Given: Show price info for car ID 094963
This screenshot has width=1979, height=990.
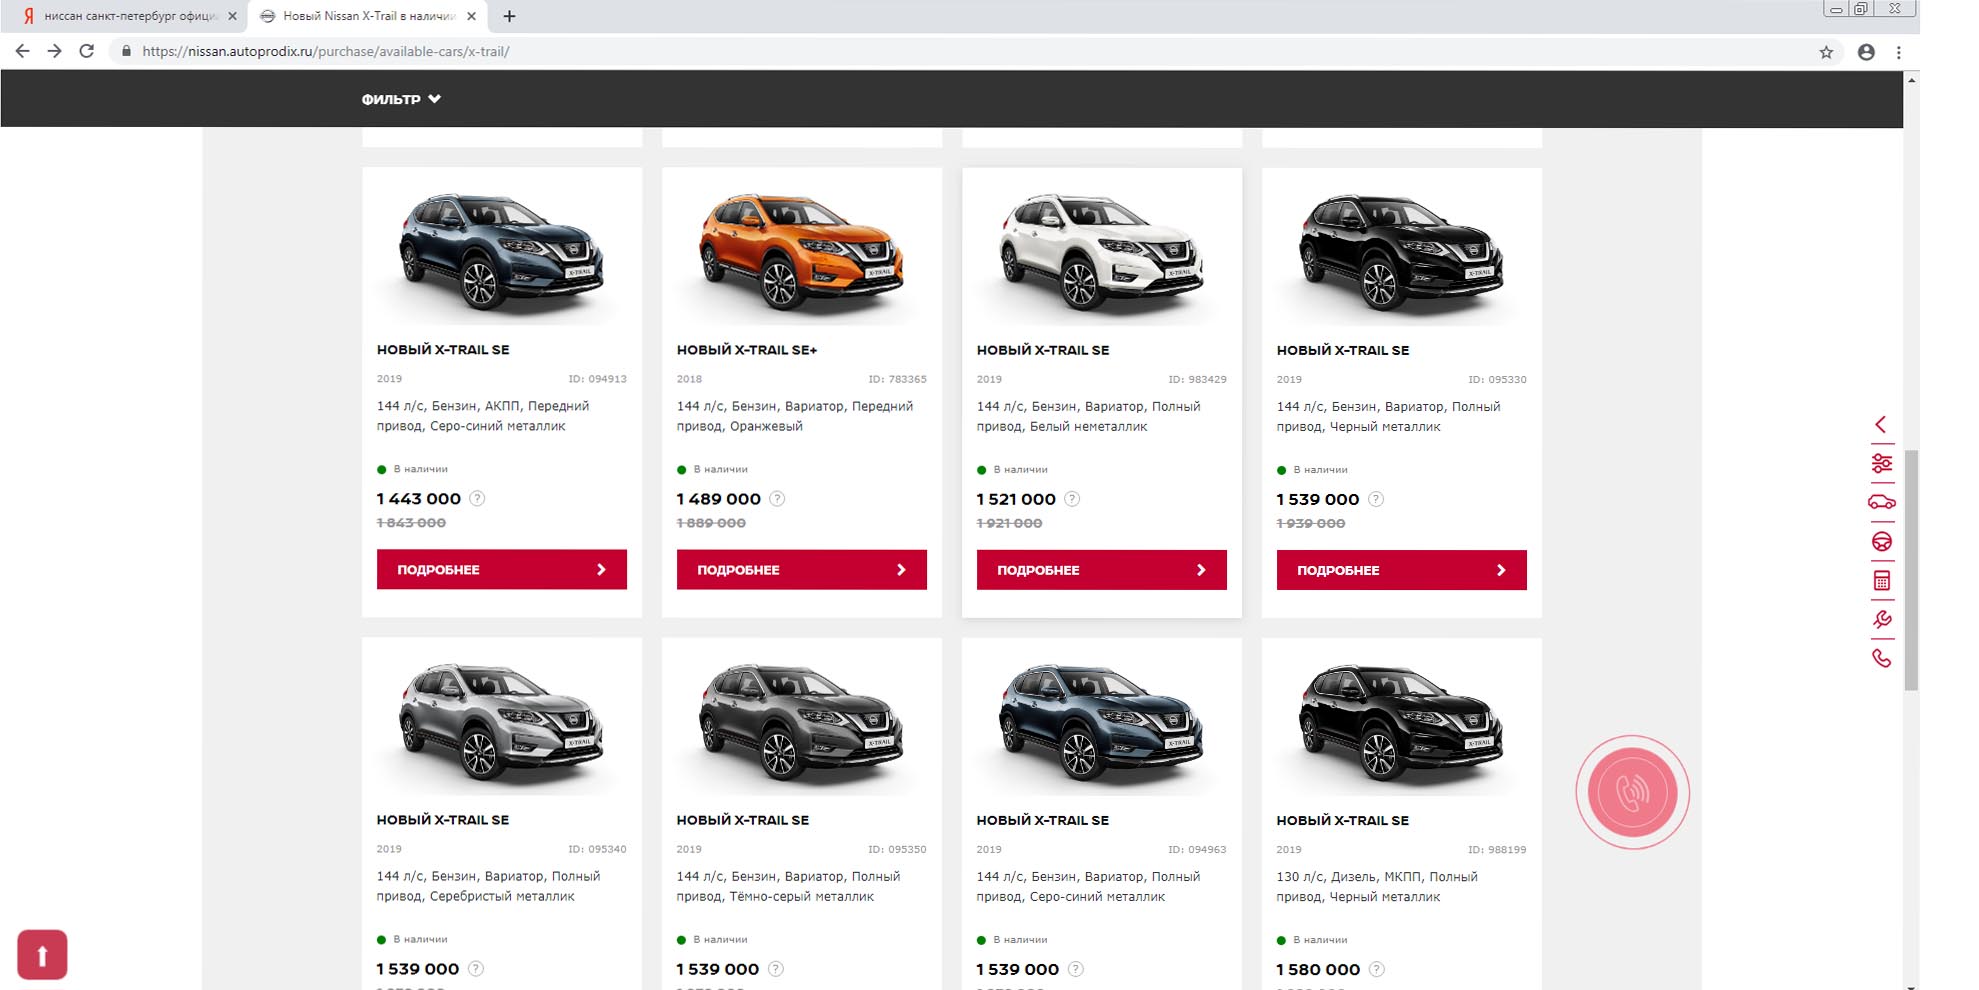Looking at the screenshot, I should (x=1076, y=969).
